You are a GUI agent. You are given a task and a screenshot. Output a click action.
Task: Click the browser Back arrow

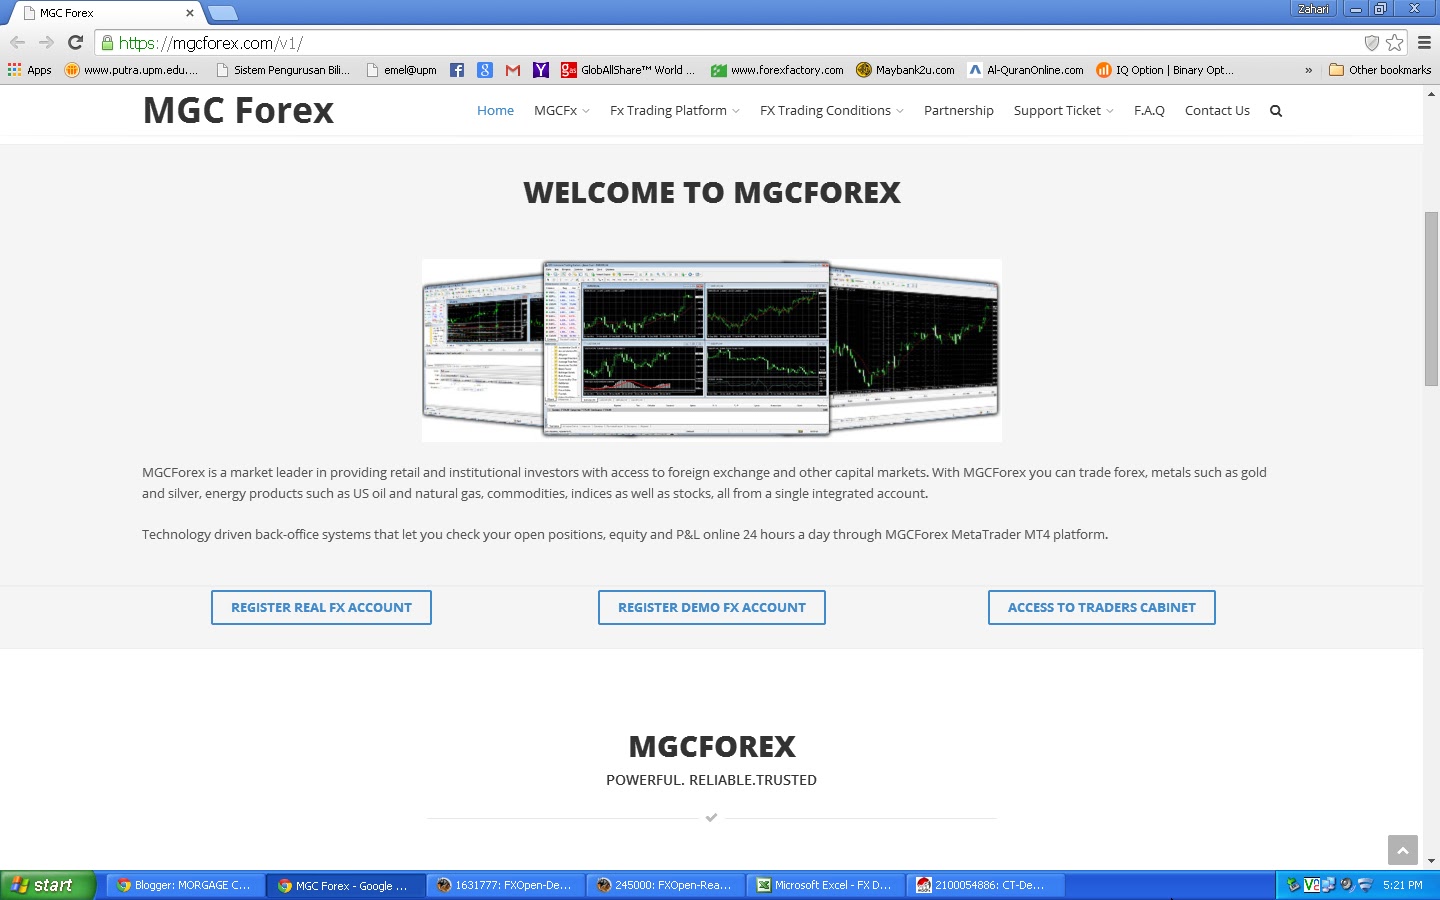[17, 42]
